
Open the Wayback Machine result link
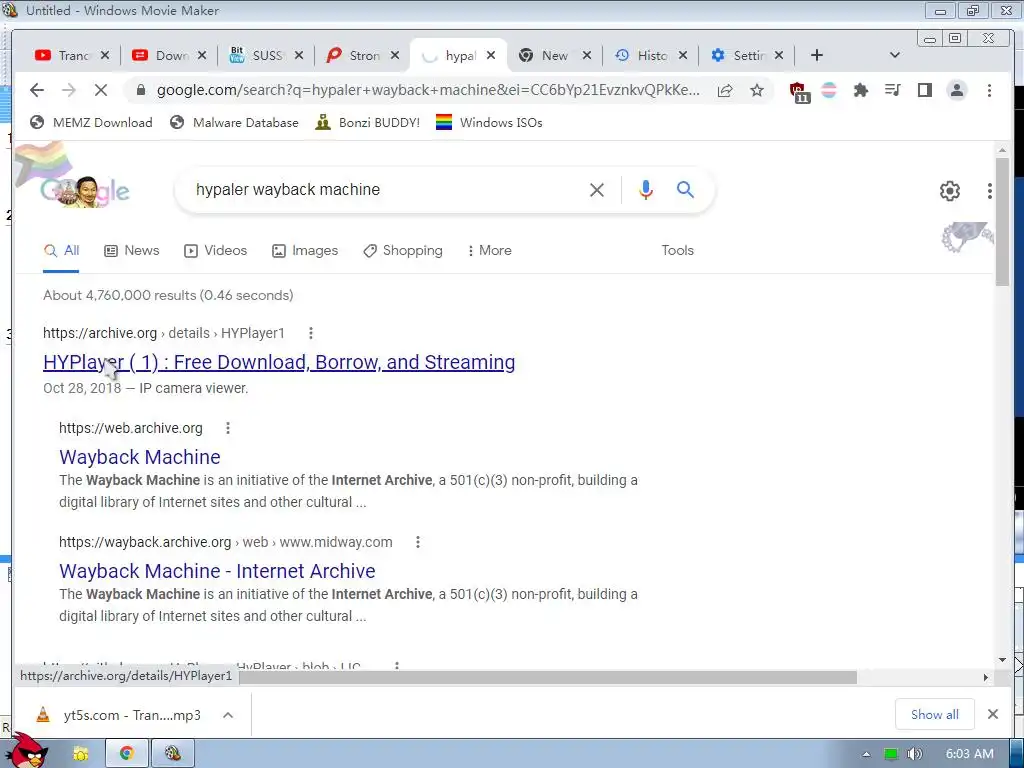[x=140, y=457]
